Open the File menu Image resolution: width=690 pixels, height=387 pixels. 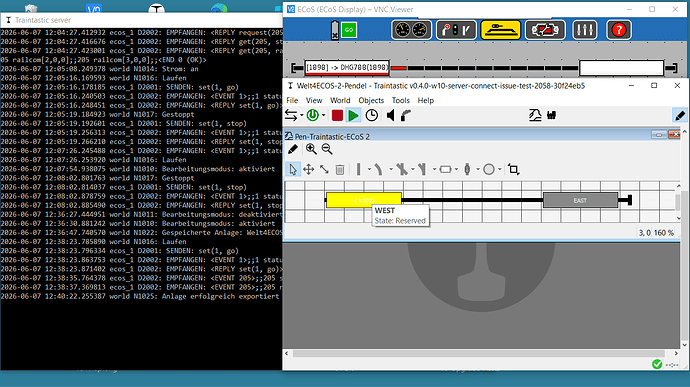tap(292, 100)
